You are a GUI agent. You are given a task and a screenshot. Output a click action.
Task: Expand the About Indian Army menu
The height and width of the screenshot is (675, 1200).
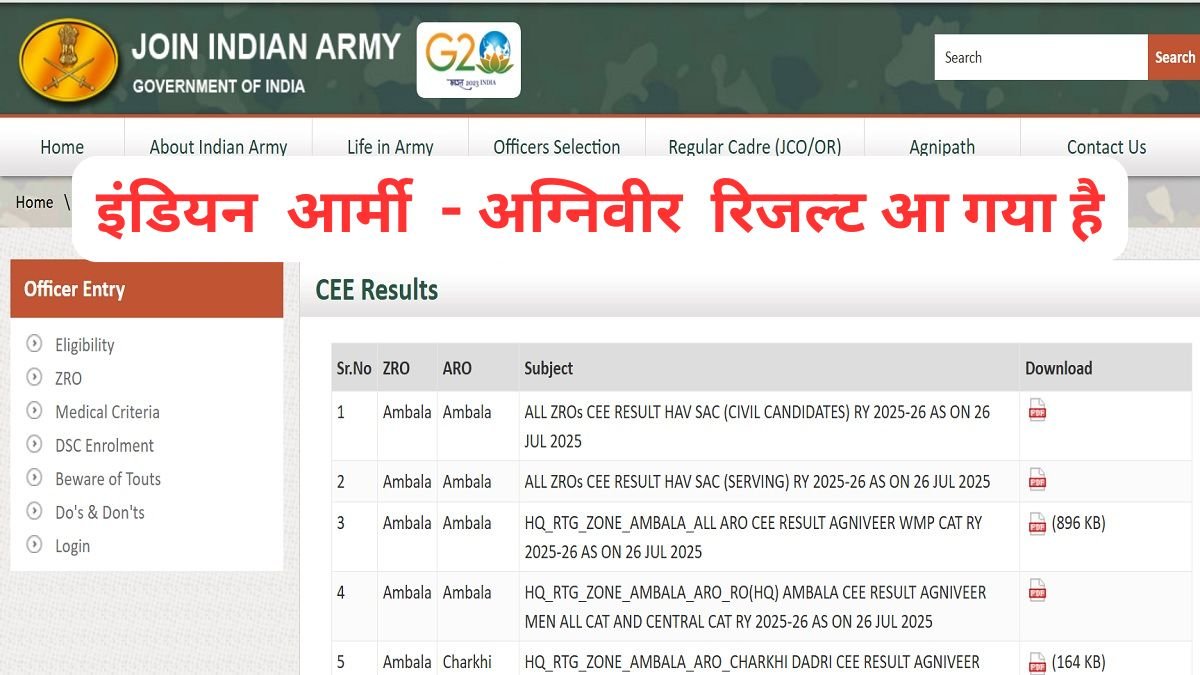tap(218, 147)
